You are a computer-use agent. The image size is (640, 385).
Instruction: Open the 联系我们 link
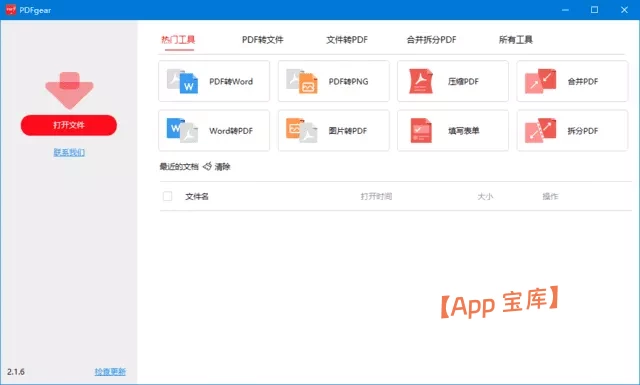pyautogui.click(x=69, y=152)
